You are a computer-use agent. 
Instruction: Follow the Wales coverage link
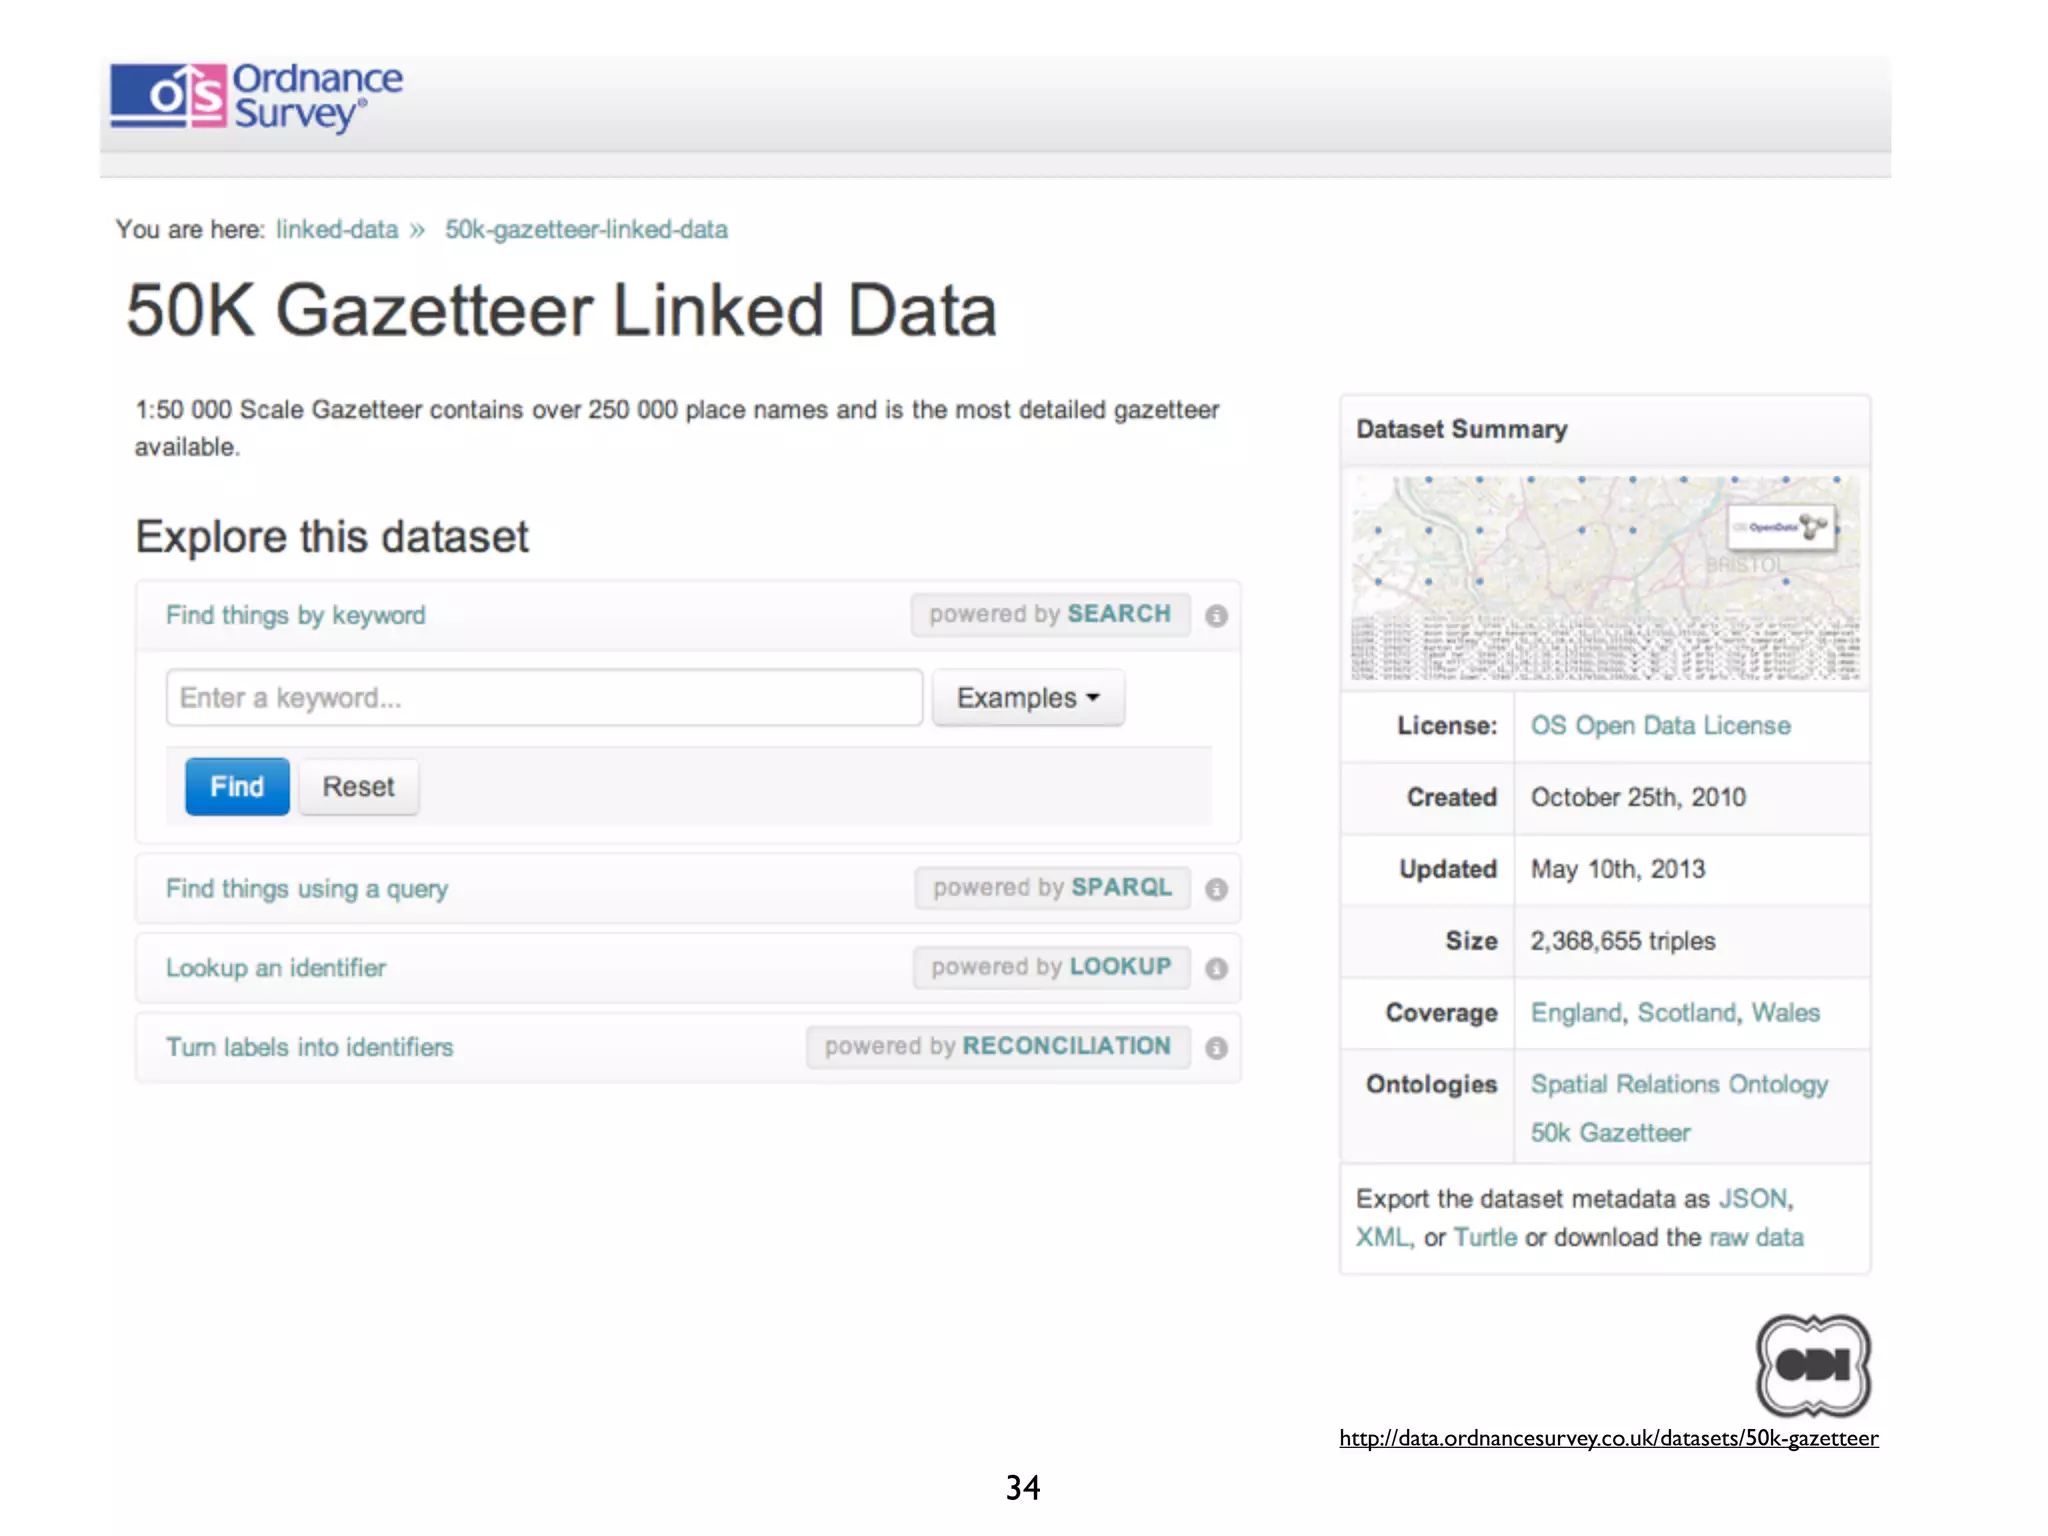tap(1785, 1013)
